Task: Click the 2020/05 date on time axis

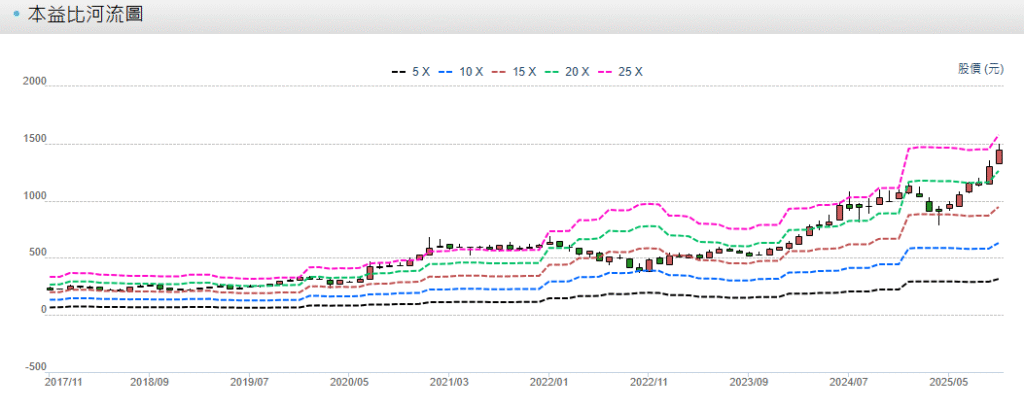Action: tap(349, 382)
